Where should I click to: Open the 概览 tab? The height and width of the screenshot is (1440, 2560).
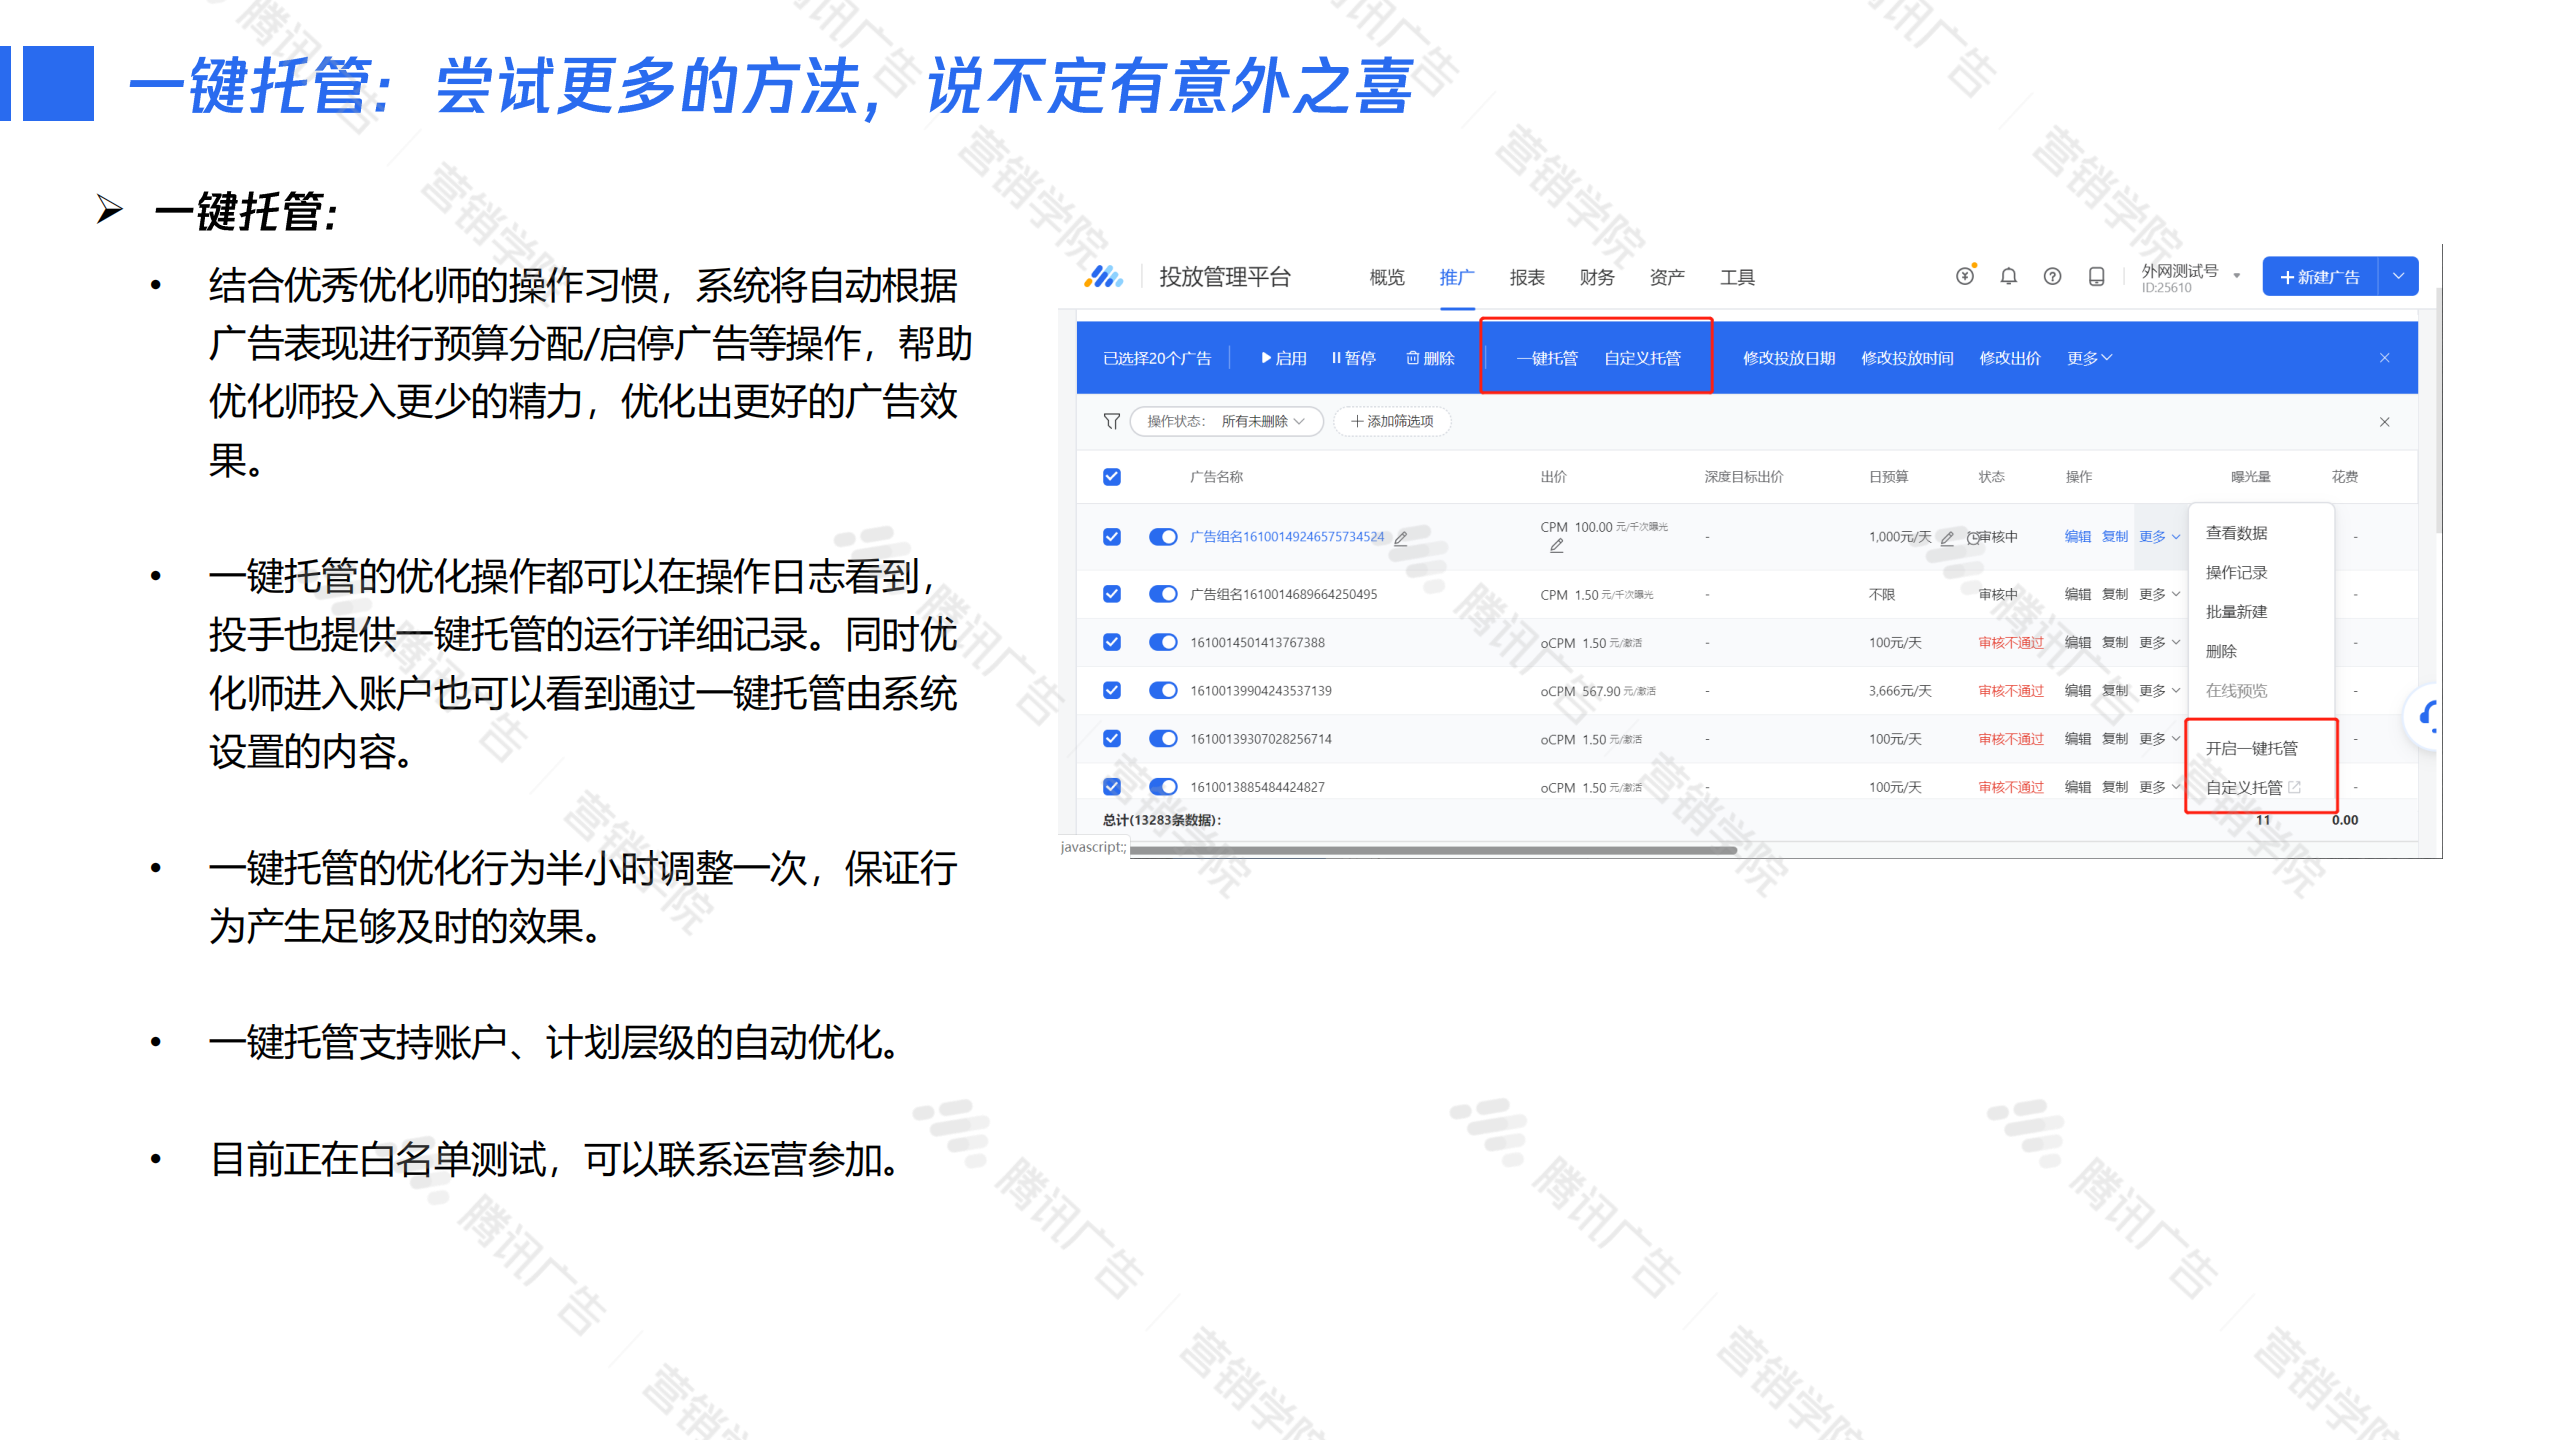[1387, 277]
